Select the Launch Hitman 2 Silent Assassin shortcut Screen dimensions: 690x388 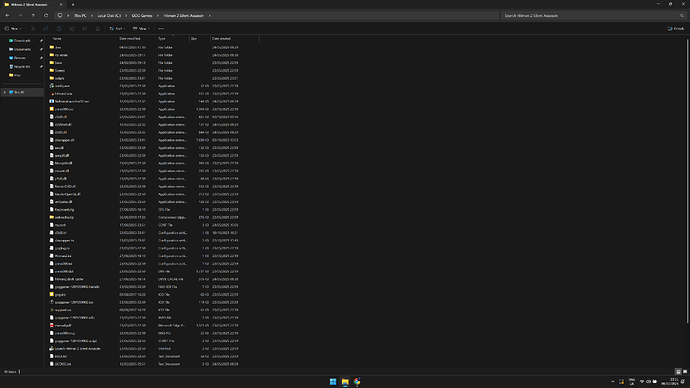click(x=75, y=348)
